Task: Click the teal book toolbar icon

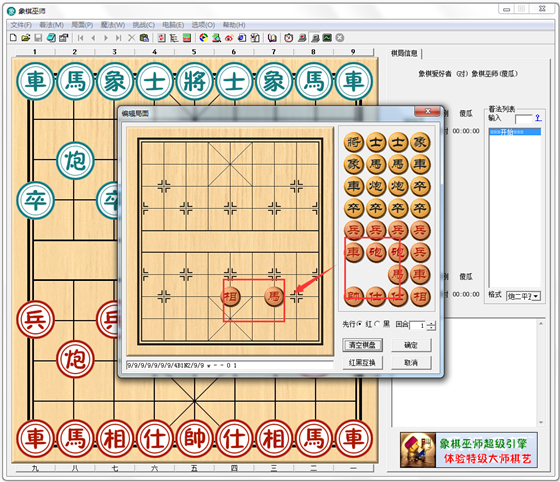Action: [x=51, y=37]
